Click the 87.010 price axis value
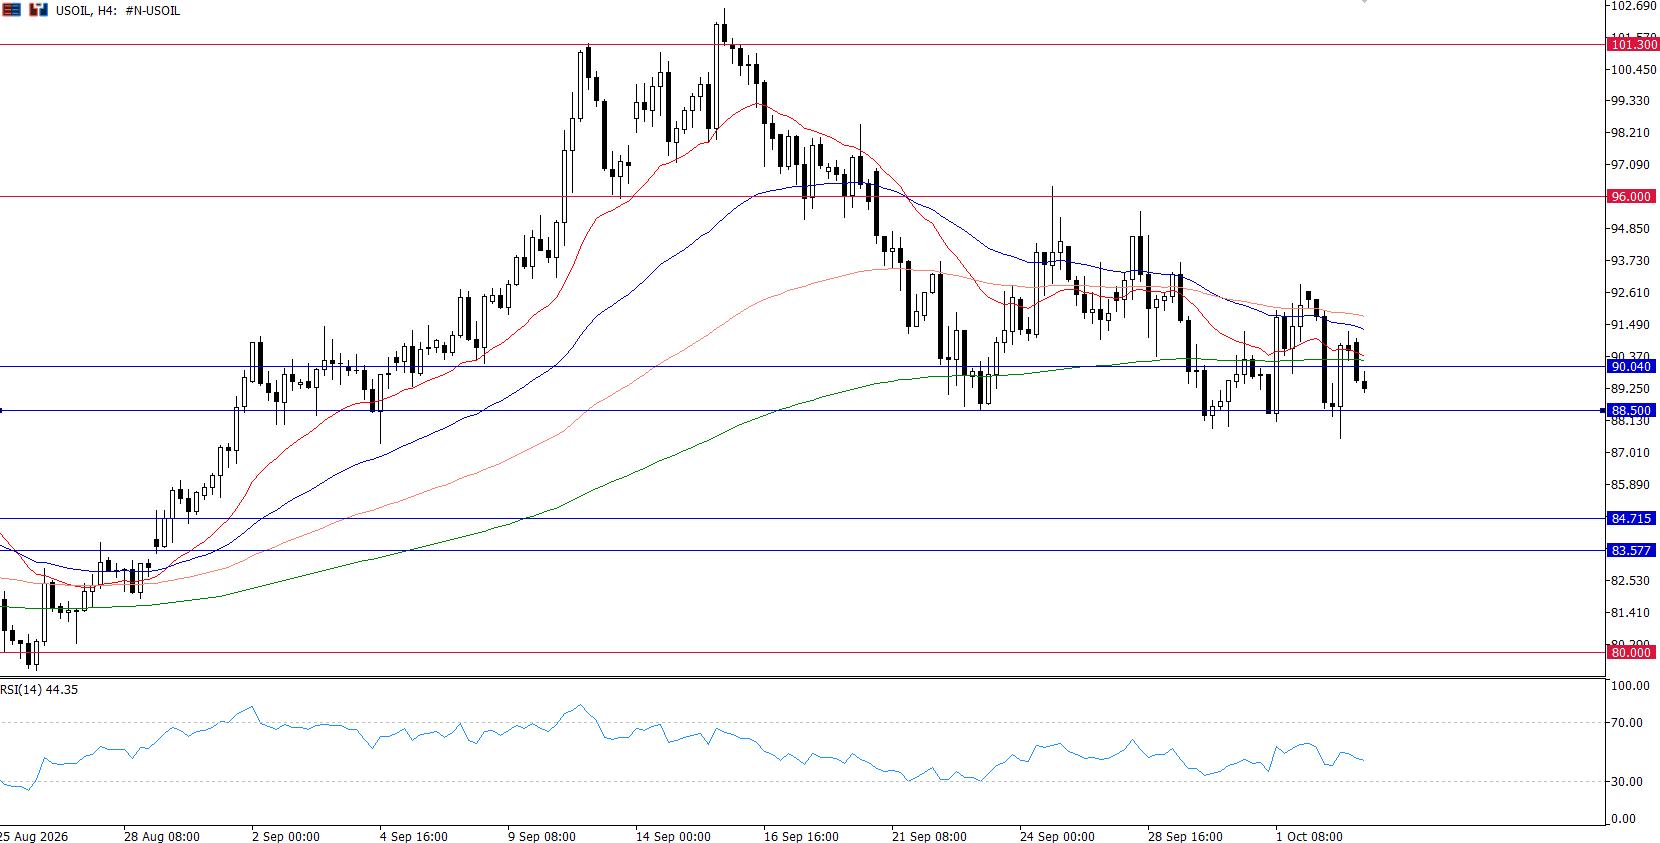 point(1631,453)
